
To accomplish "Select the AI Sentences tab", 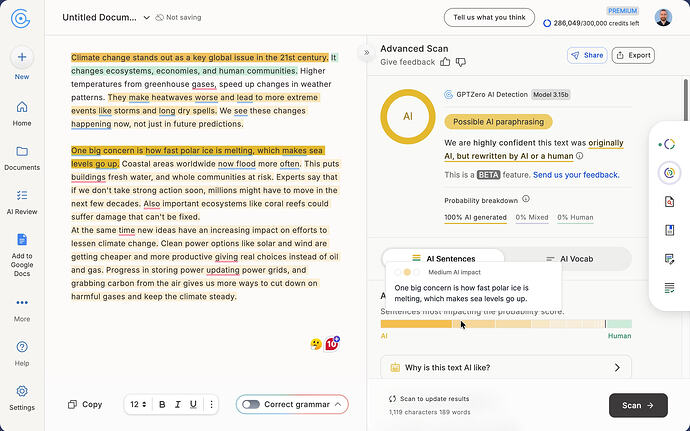I will [x=443, y=259].
